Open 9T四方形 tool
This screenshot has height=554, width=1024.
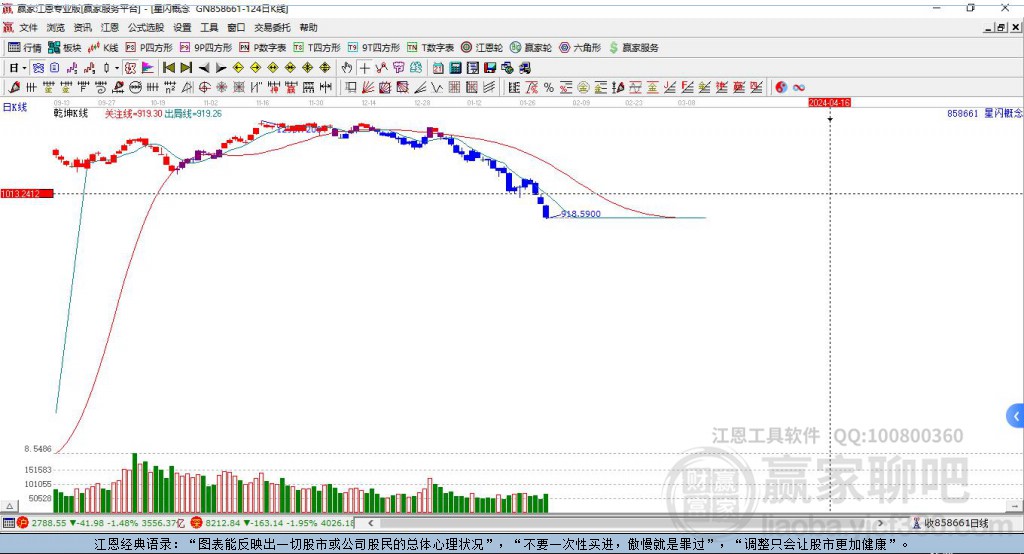374,48
